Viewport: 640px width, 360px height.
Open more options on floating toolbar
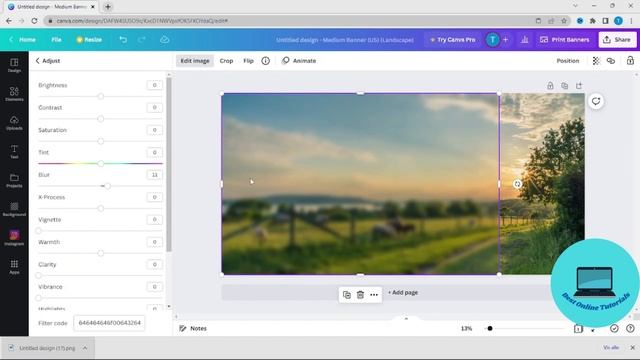click(374, 295)
